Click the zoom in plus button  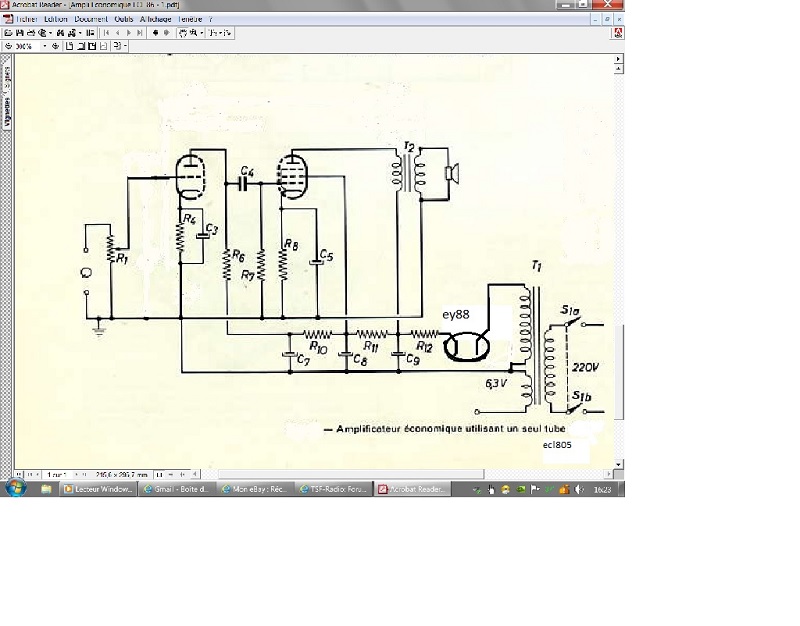click(55, 46)
